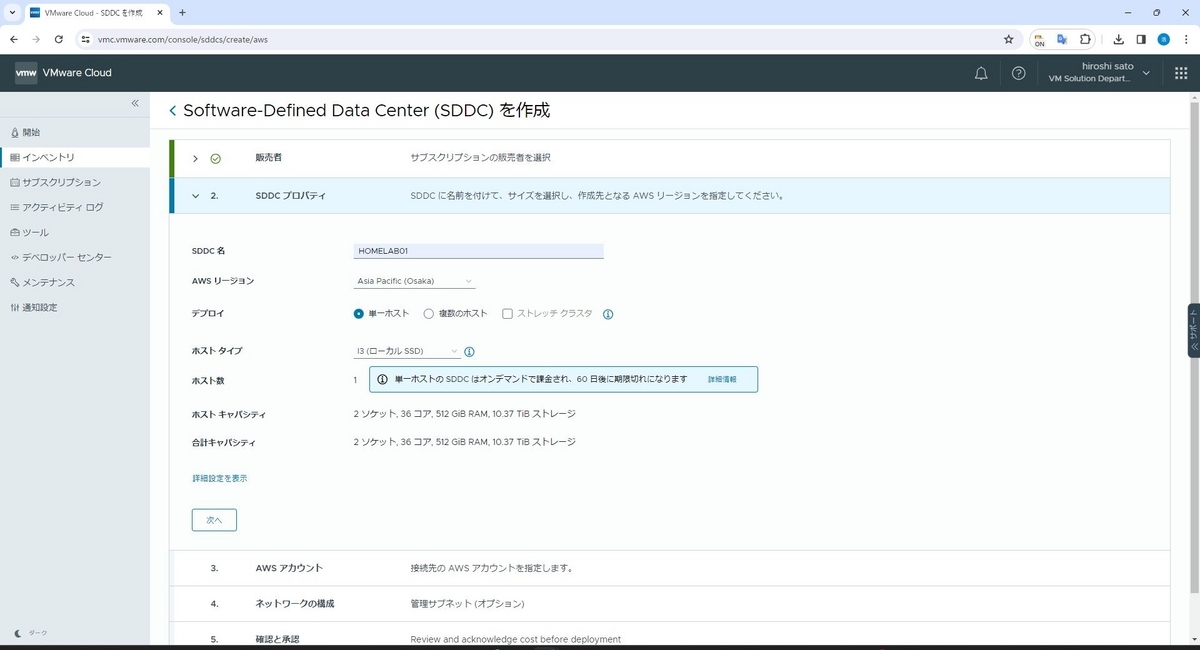Open the Chrome profile avatar

coord(1164,39)
